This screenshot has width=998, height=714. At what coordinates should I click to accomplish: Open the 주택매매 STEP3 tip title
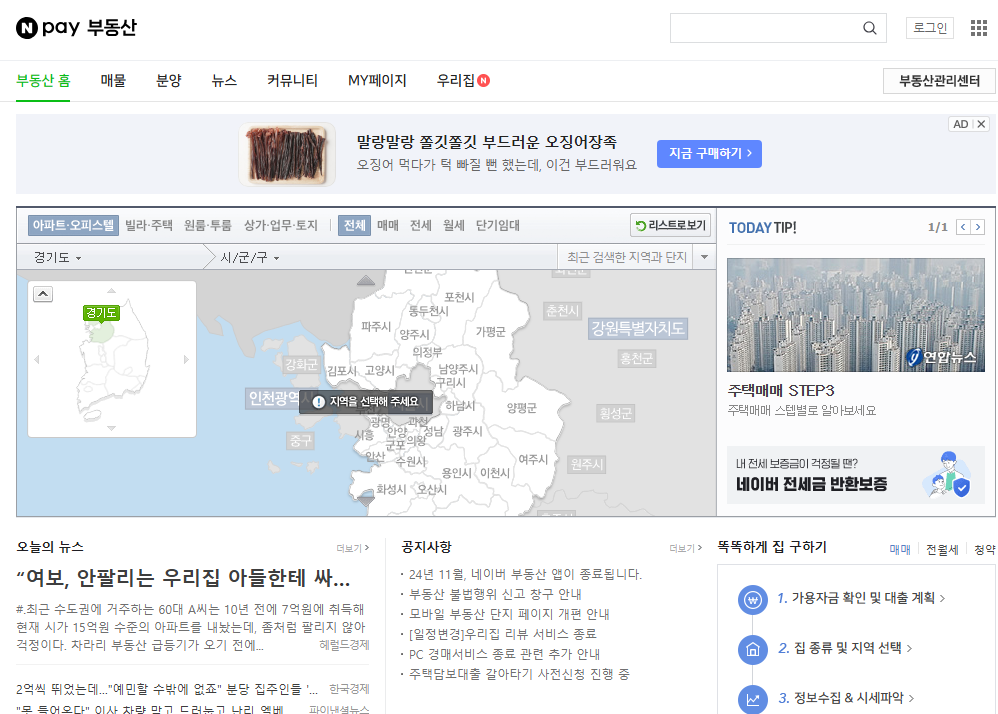tap(781, 390)
